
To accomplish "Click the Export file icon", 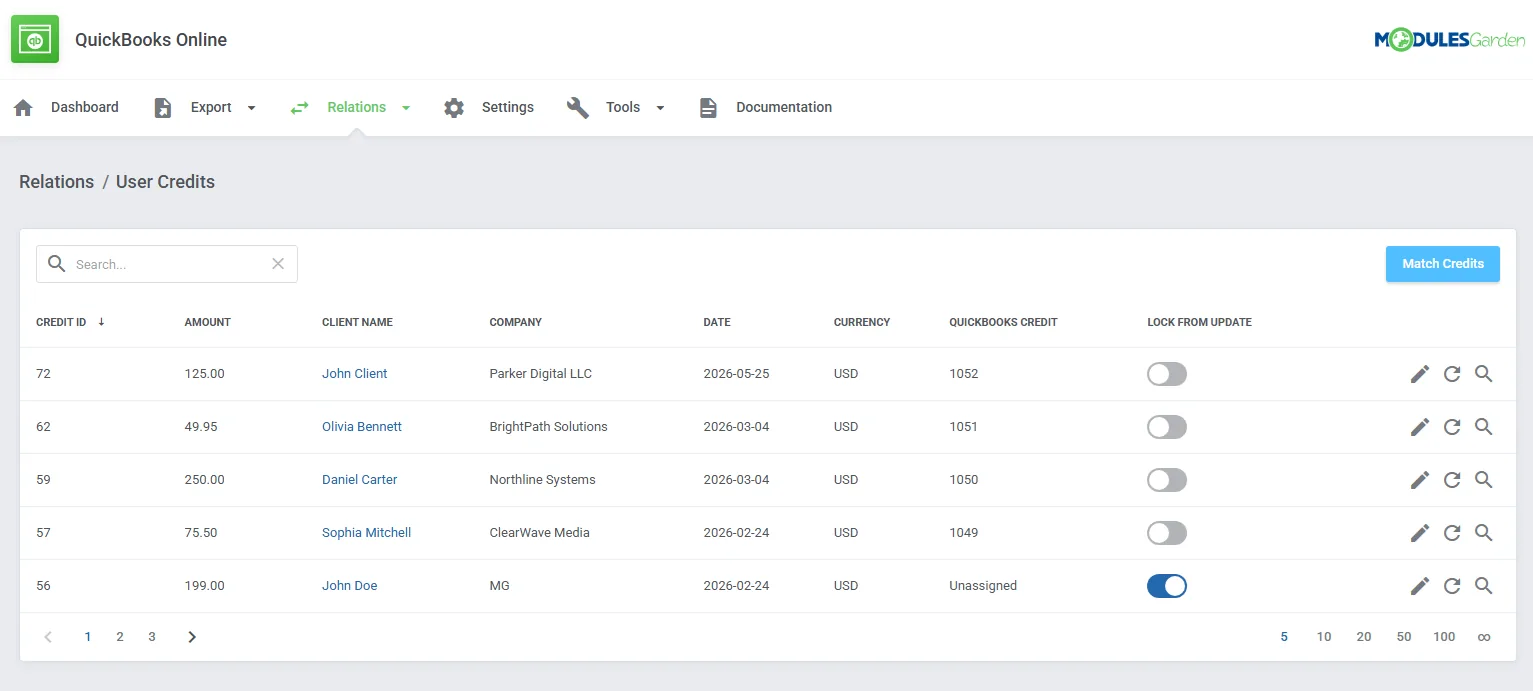I will coord(163,107).
